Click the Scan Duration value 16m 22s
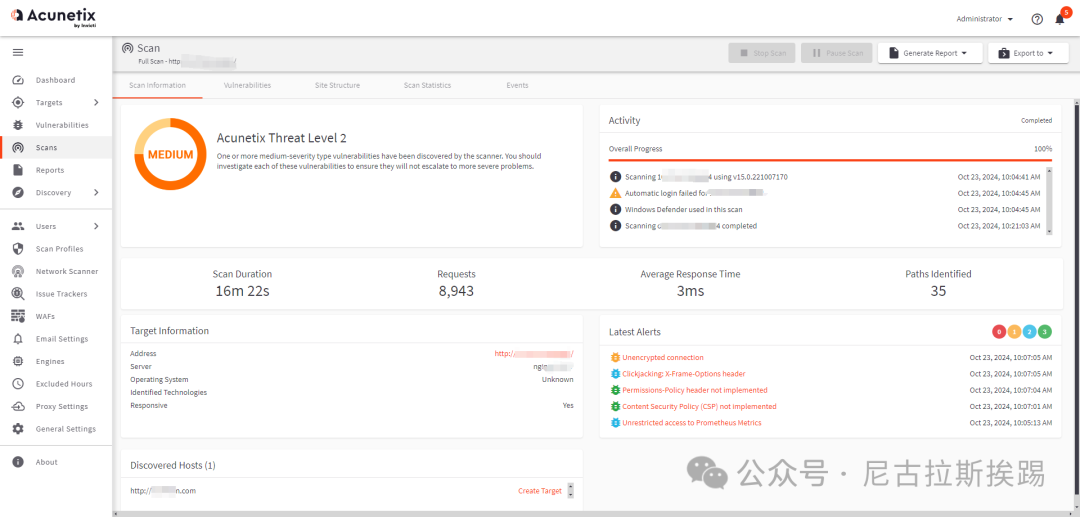This screenshot has height=517, width=1080. [242, 291]
